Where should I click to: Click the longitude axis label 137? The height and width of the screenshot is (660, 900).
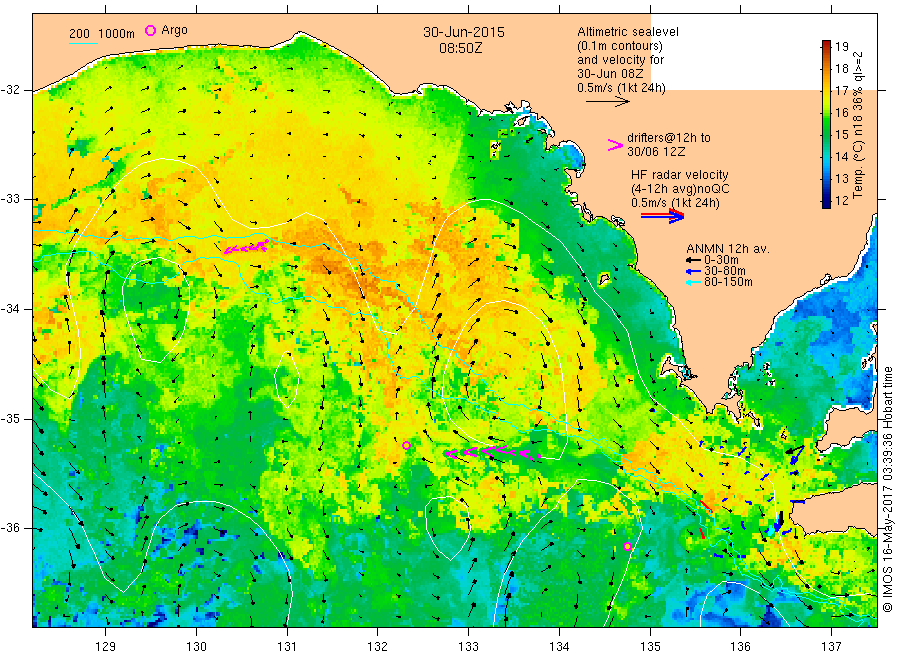coord(832,647)
